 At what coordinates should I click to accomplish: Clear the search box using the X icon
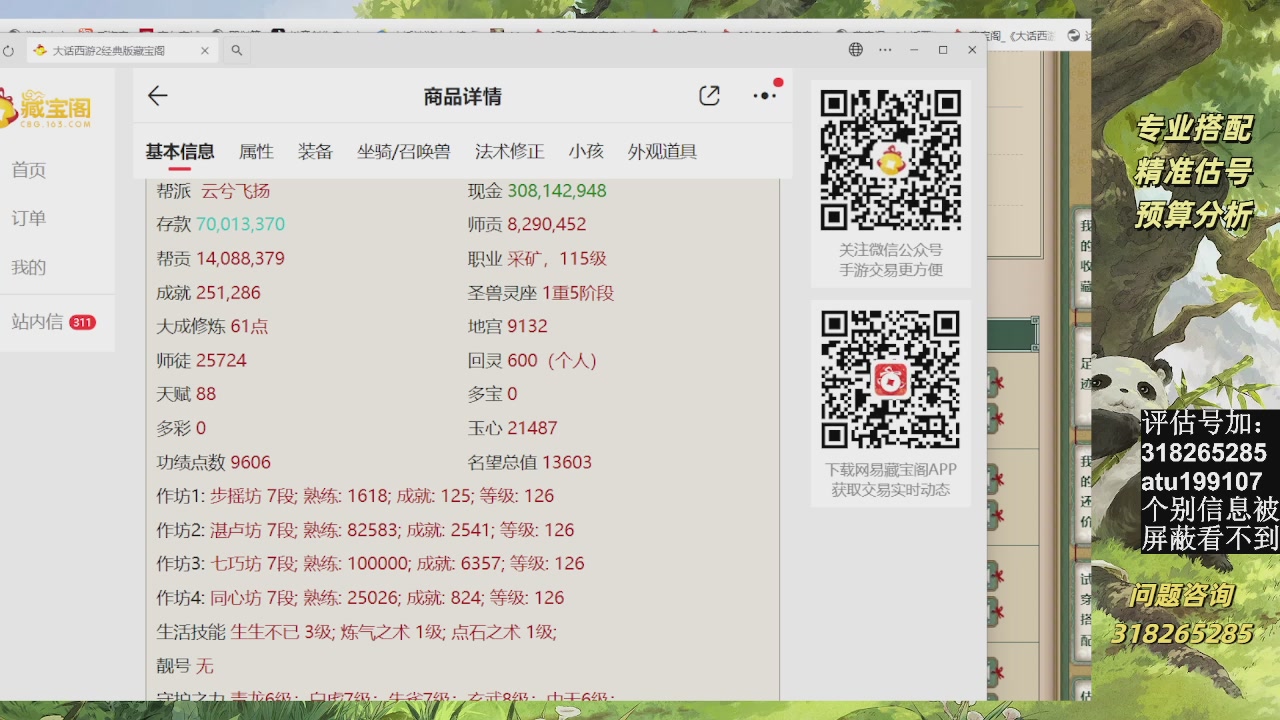(x=204, y=50)
